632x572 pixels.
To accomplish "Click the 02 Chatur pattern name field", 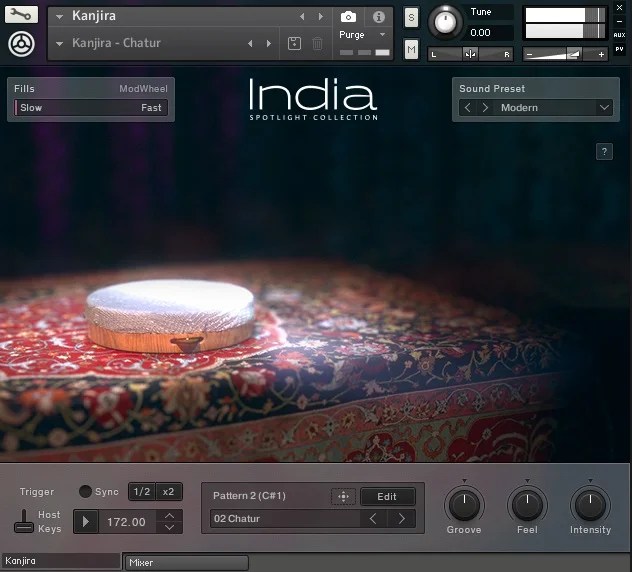I will 285,519.
